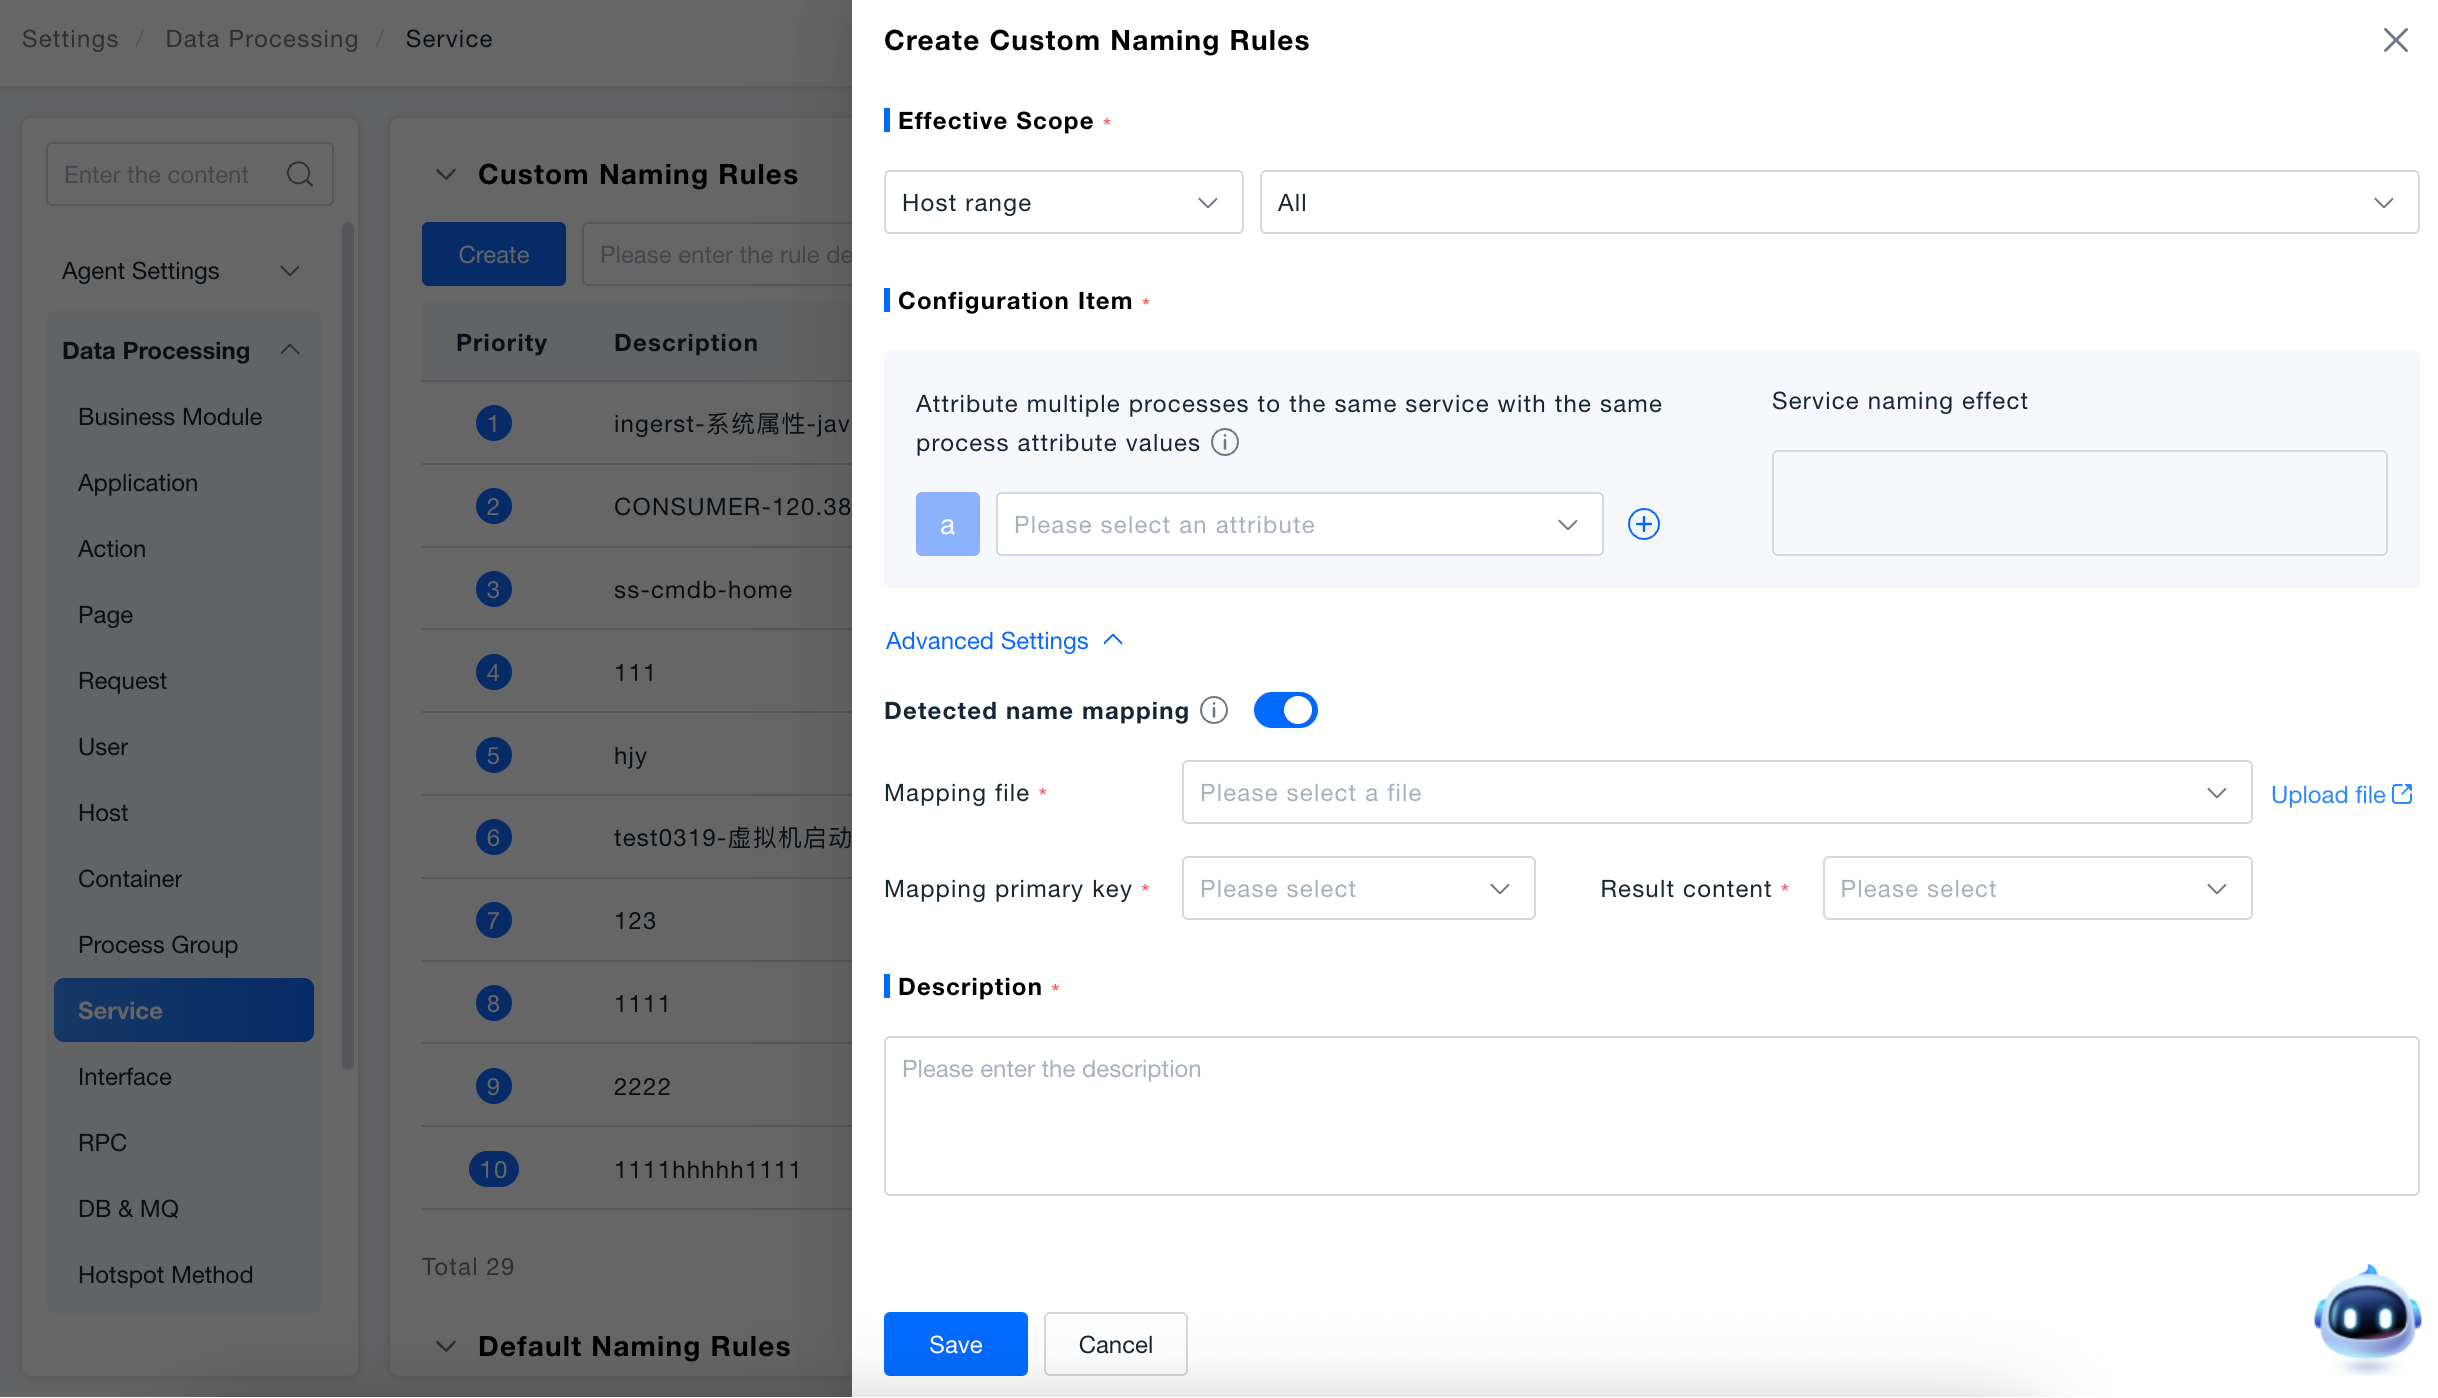
Task: Collapse Advanced Settings section
Action: pos(1004,640)
